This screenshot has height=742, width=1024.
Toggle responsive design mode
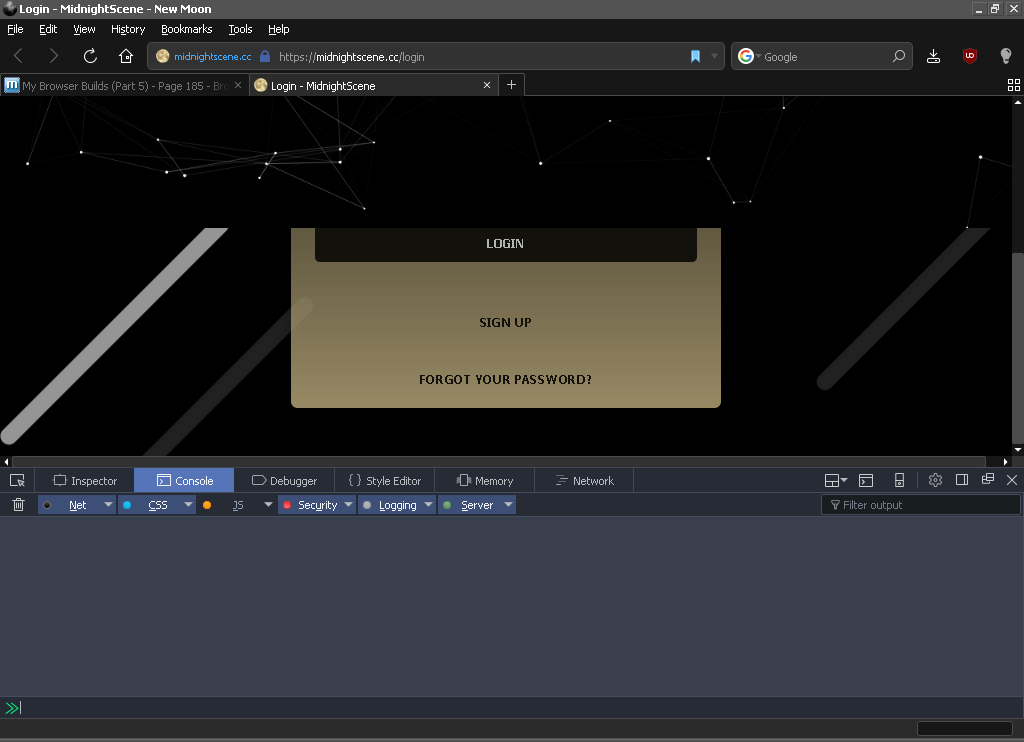point(899,480)
